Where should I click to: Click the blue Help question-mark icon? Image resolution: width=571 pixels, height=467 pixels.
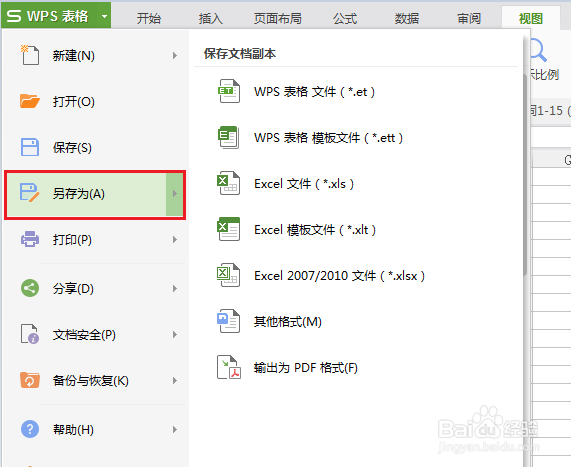(x=29, y=429)
